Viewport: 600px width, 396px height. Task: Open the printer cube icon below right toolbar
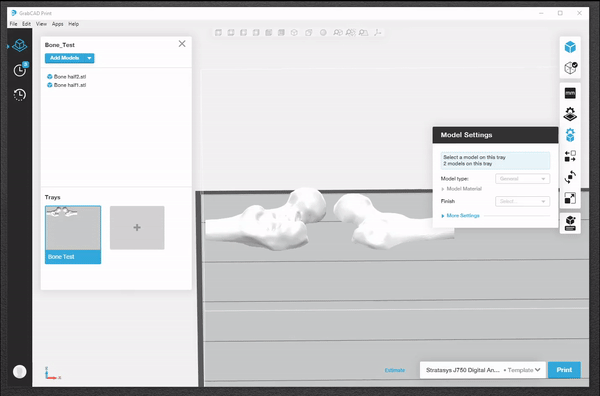point(570,223)
